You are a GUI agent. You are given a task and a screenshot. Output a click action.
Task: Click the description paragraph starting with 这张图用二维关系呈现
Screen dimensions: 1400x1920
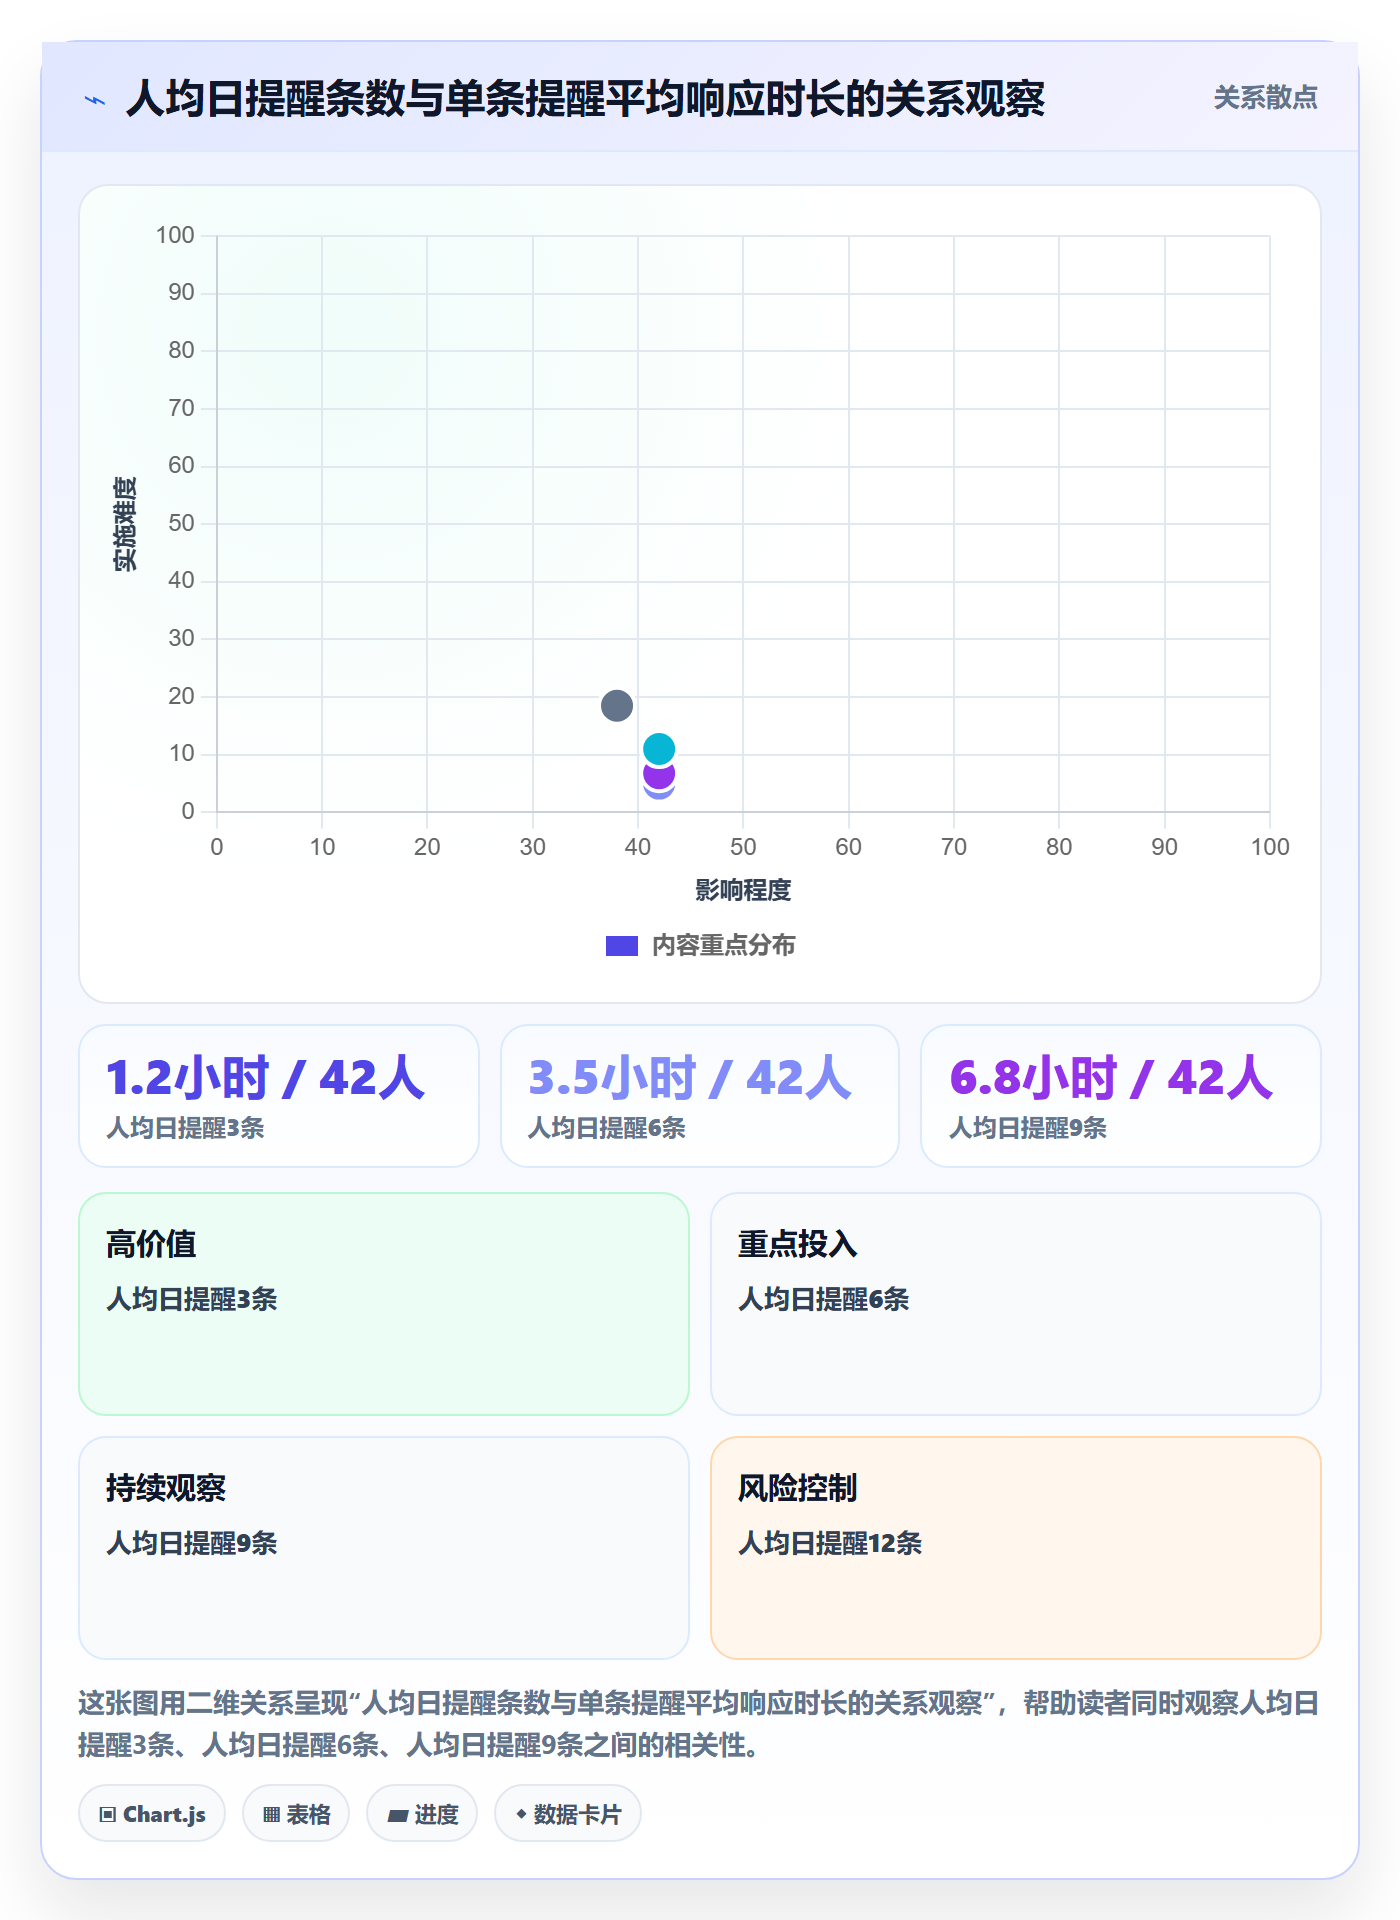coord(699,1724)
